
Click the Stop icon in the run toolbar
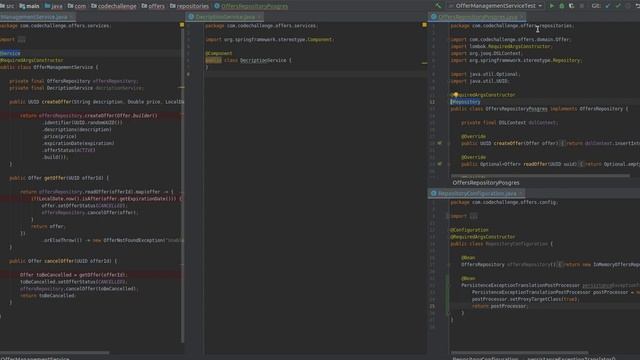point(582,6)
